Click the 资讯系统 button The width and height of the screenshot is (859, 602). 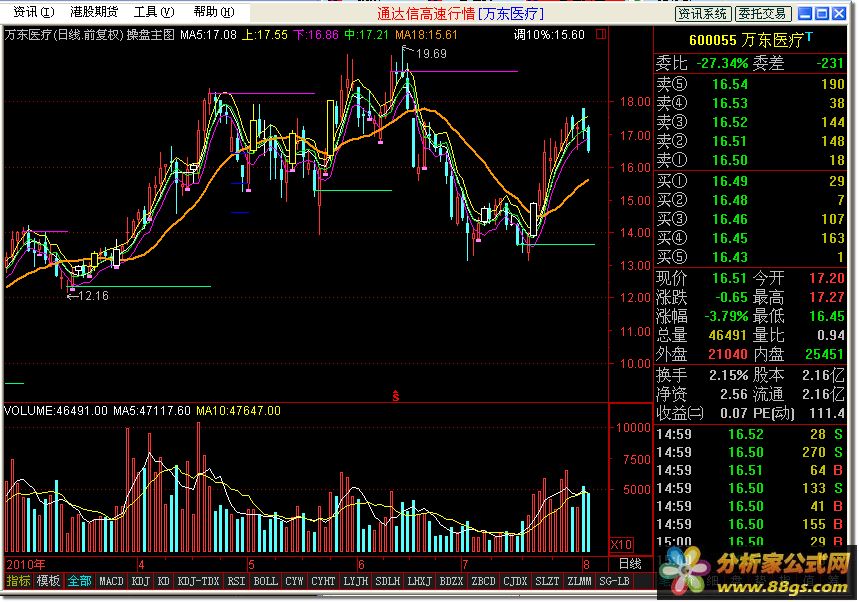[703, 13]
